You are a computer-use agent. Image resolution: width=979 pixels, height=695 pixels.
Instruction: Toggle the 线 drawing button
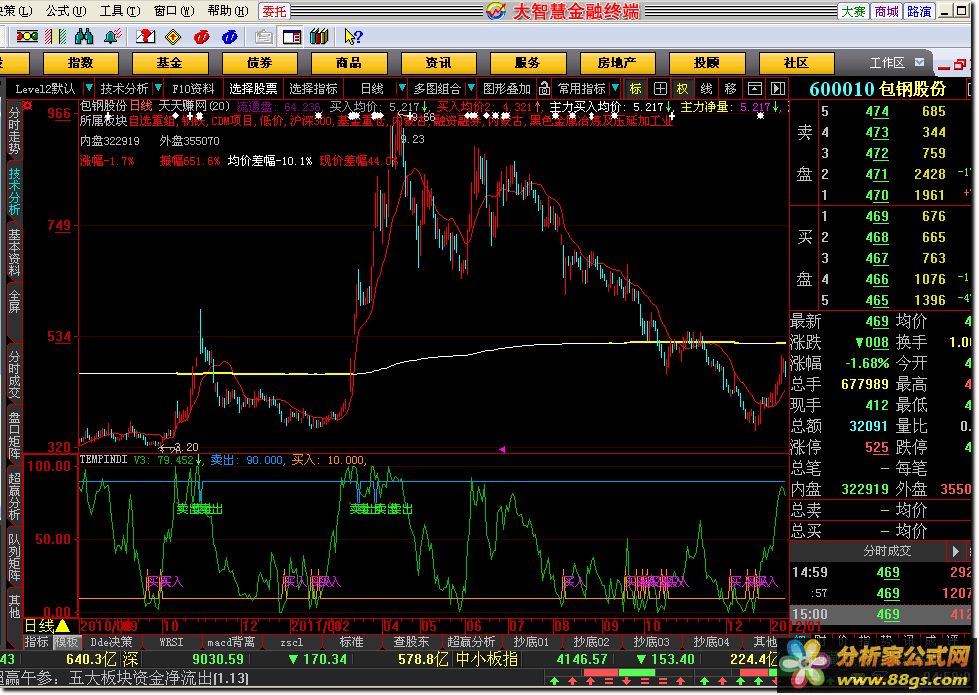pos(706,89)
